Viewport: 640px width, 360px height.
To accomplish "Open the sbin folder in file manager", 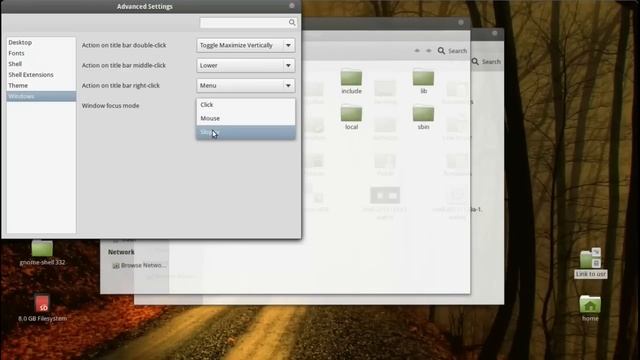I will point(423,118).
